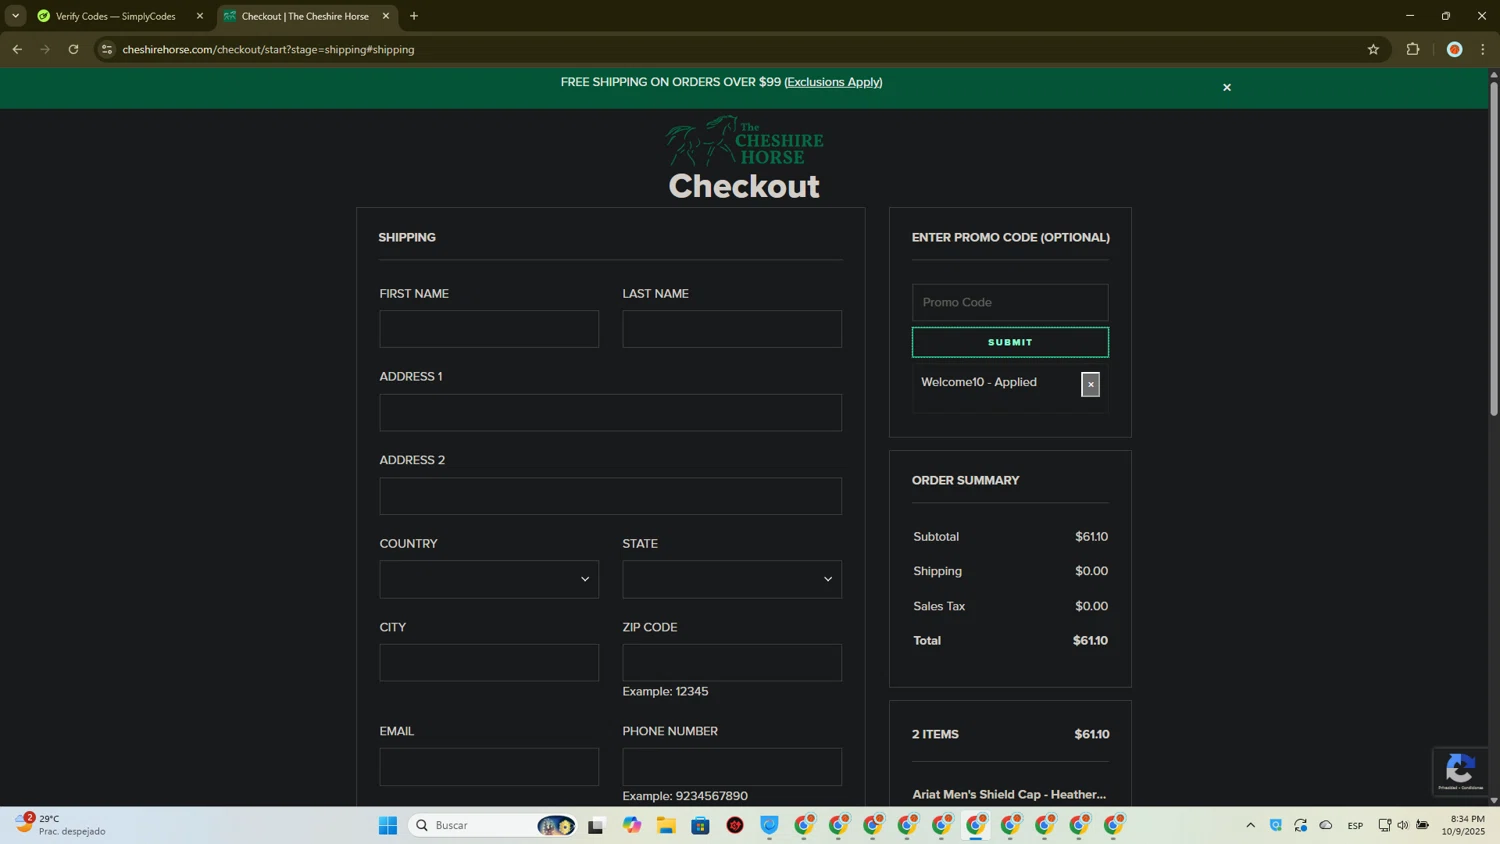Open the Chrome profile avatar
This screenshot has width=1500, height=844.
1455,49
